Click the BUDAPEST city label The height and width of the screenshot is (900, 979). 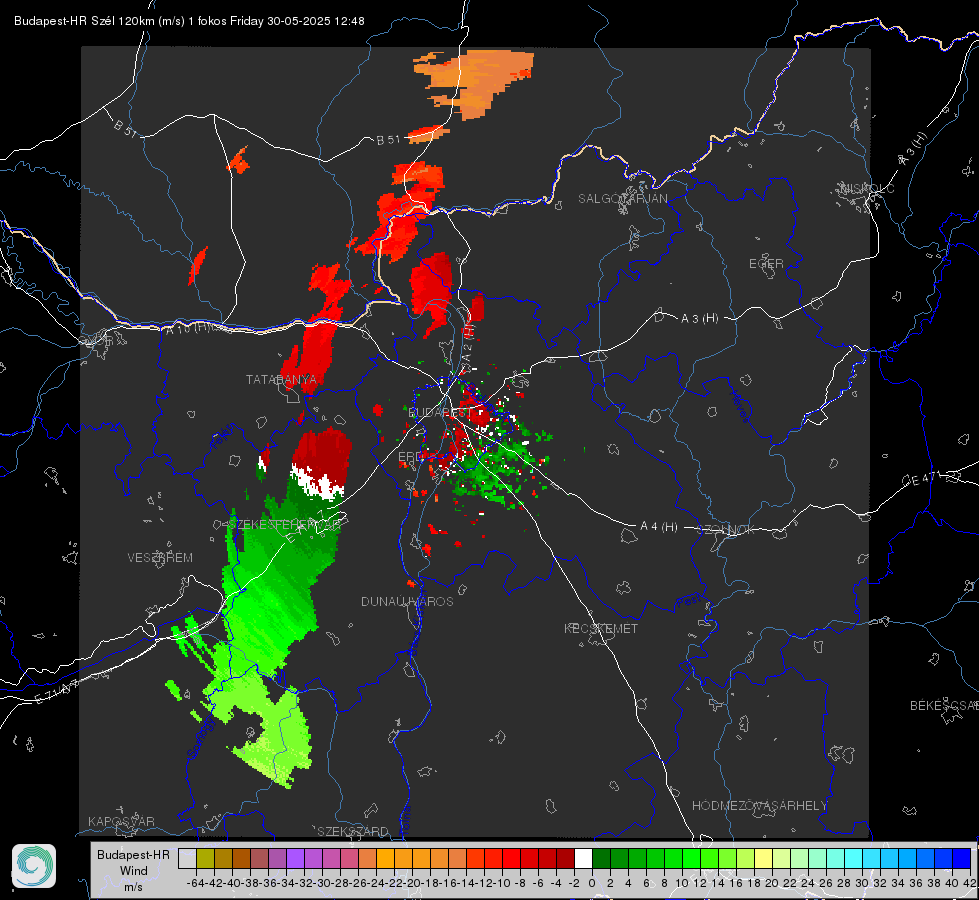(x=440, y=412)
